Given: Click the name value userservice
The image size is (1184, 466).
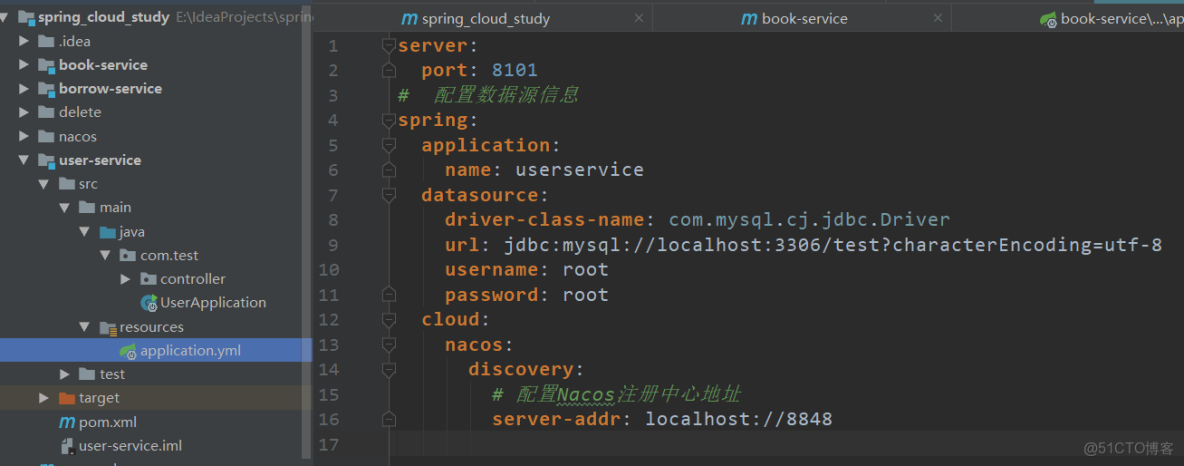Looking at the screenshot, I should (x=579, y=170).
